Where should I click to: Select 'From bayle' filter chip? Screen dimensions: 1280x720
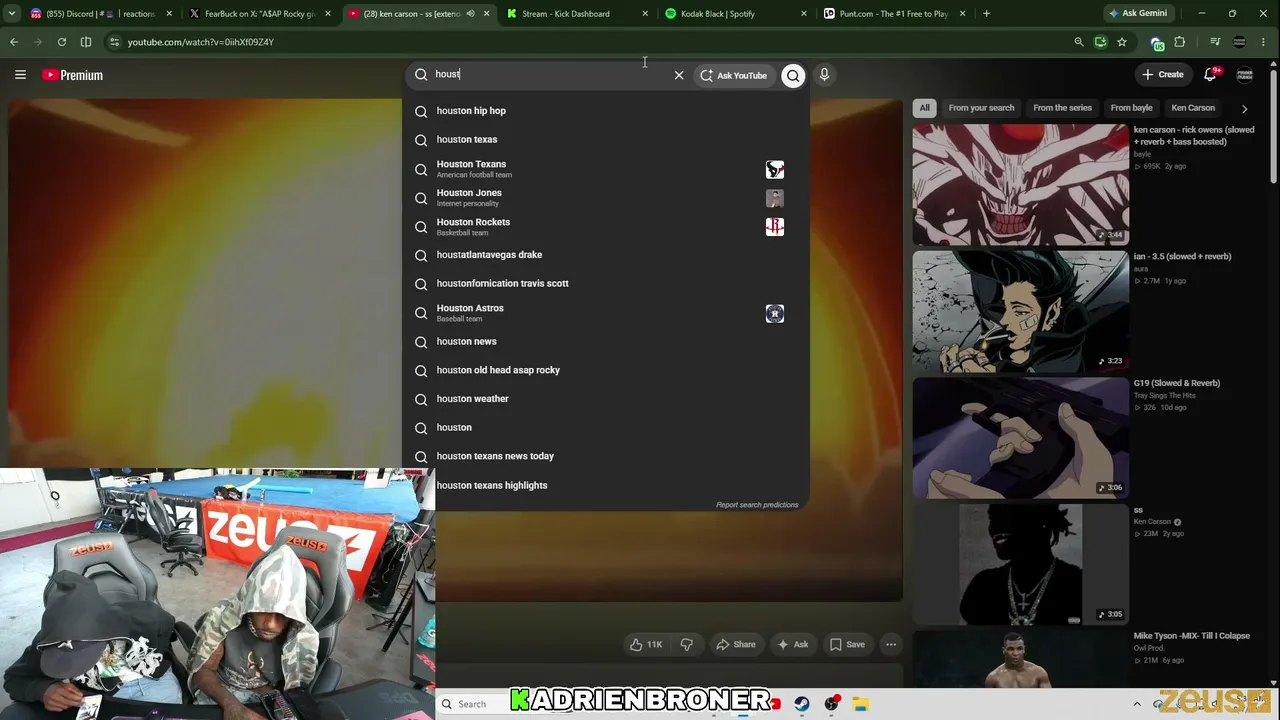pyautogui.click(x=1131, y=108)
